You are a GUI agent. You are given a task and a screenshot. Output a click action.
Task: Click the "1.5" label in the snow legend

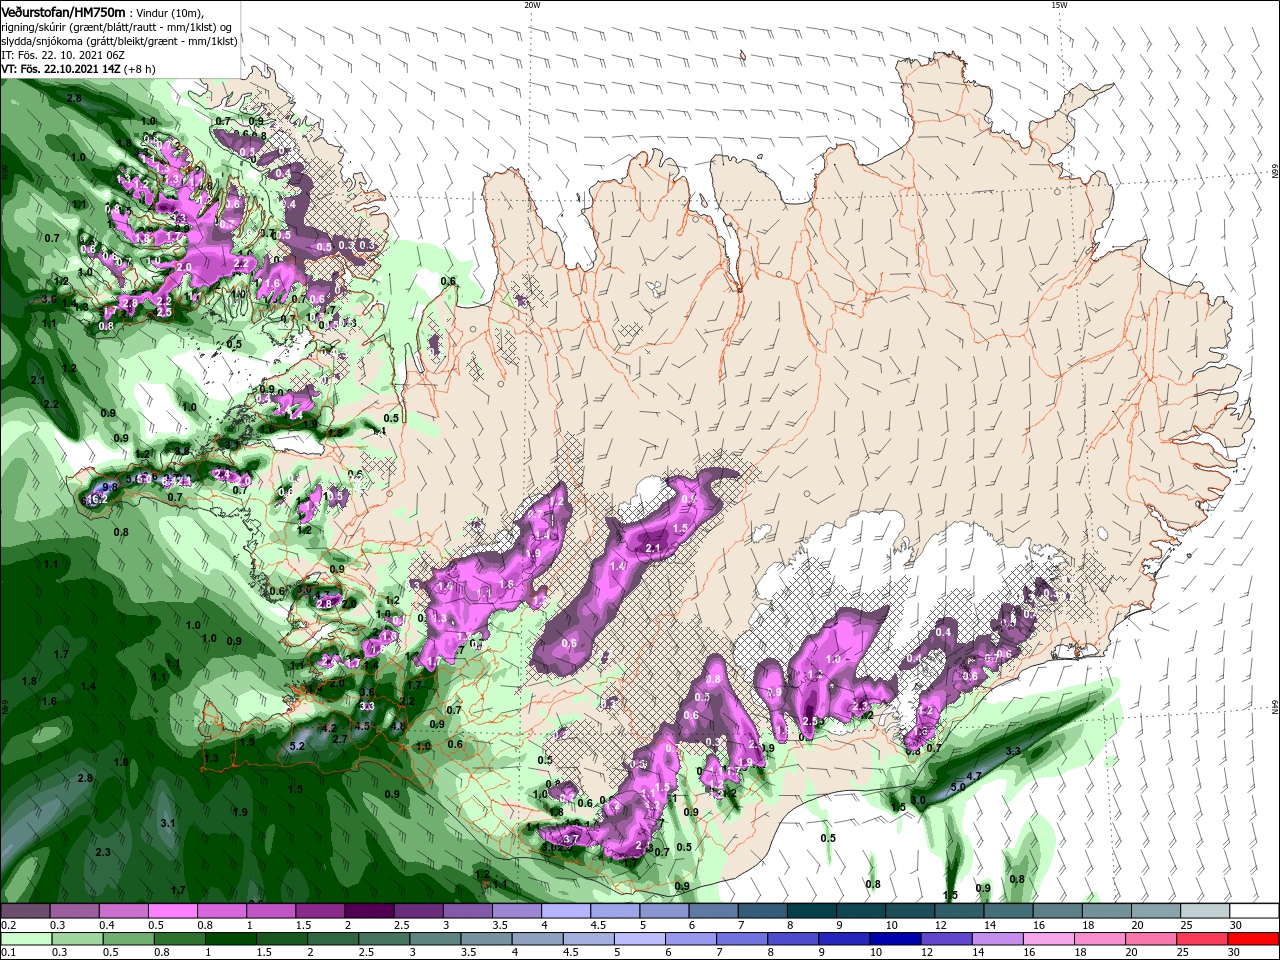click(x=305, y=924)
